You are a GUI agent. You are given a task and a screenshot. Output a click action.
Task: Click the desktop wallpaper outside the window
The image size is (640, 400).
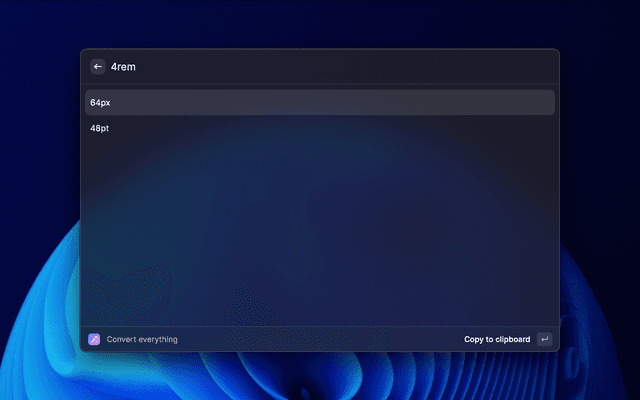tap(600, 200)
